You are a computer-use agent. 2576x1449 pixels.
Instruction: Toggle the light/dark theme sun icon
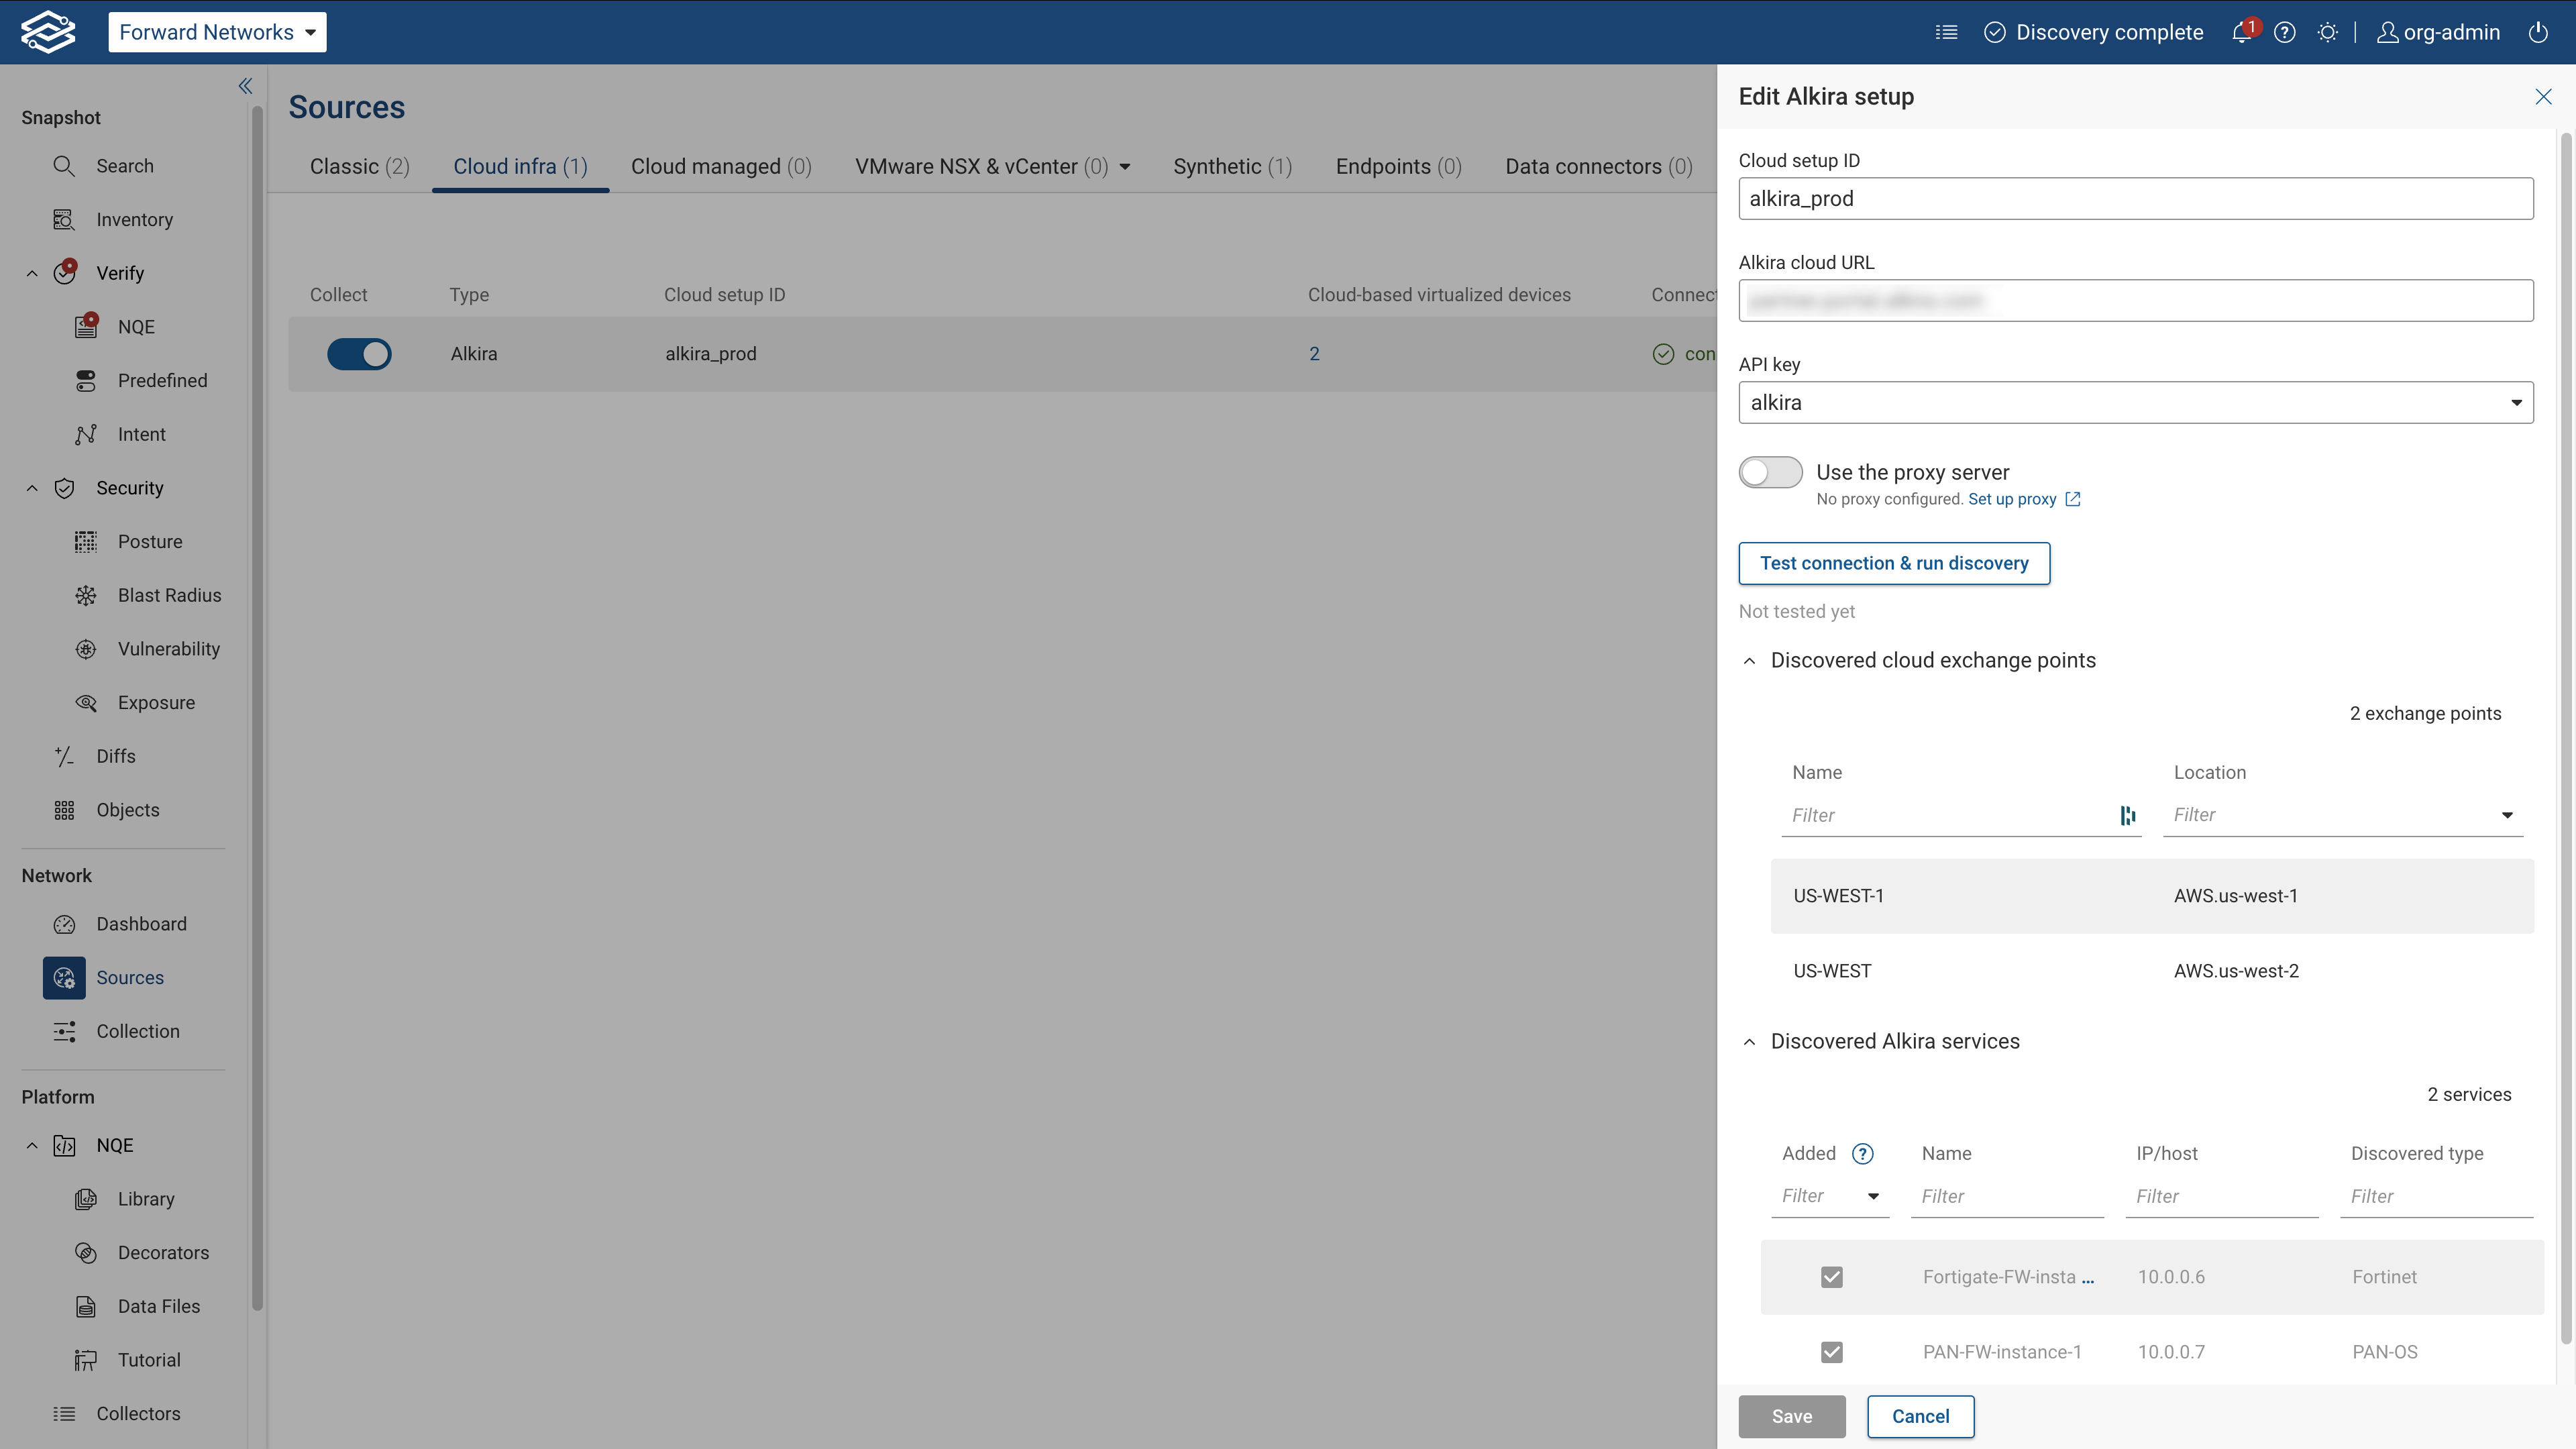2327,33
